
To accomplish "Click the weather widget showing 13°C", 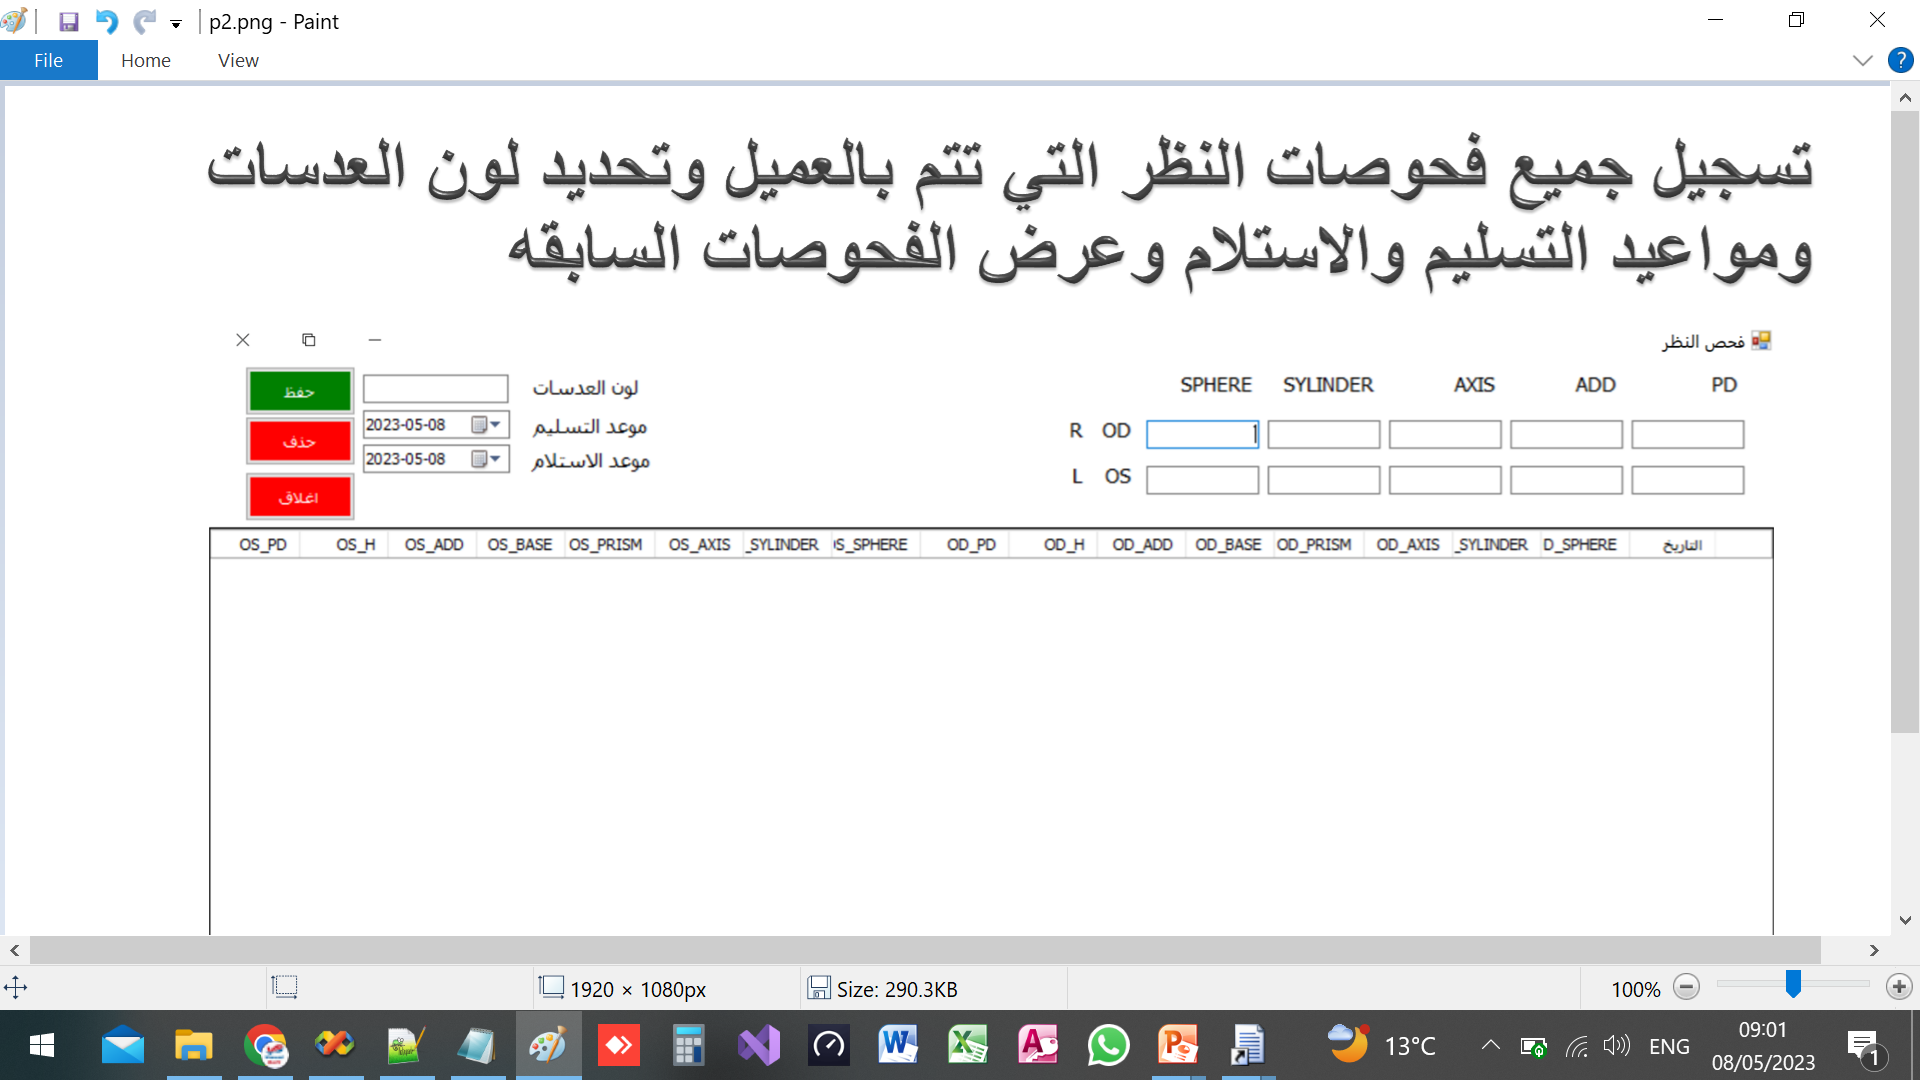I will tap(1382, 1046).
